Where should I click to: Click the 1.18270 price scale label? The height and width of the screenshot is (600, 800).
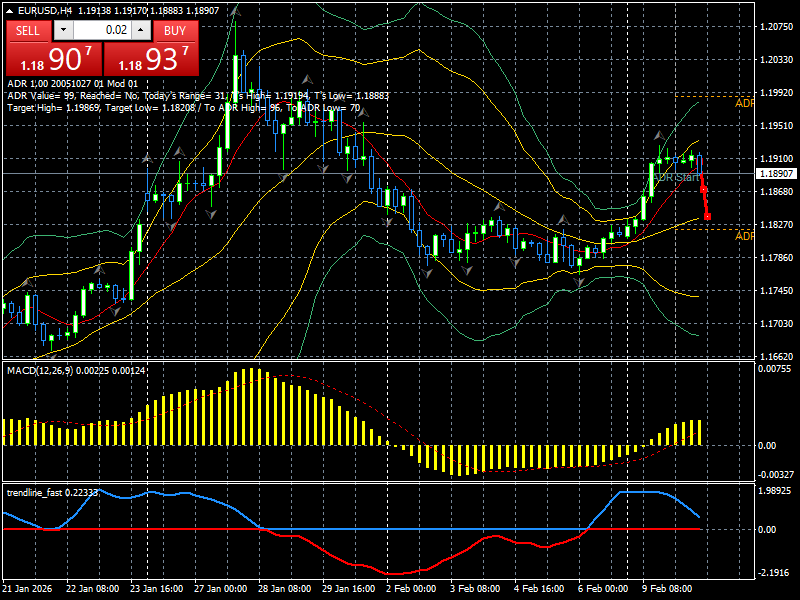pos(777,224)
